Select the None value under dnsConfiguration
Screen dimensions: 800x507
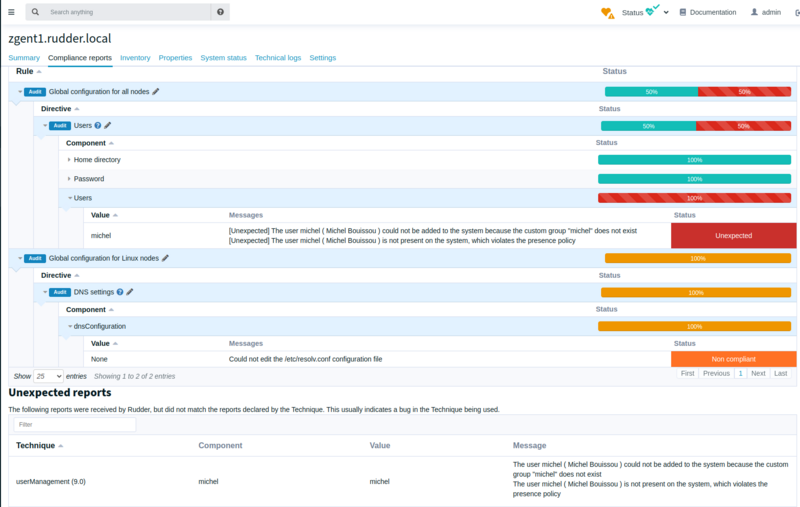[99, 359]
